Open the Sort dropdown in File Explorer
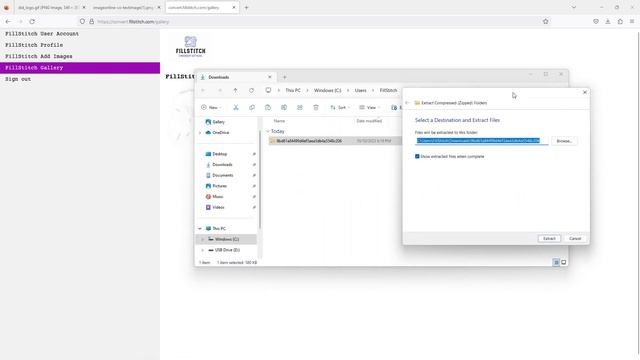The width and height of the screenshot is (640, 360). (x=340, y=107)
